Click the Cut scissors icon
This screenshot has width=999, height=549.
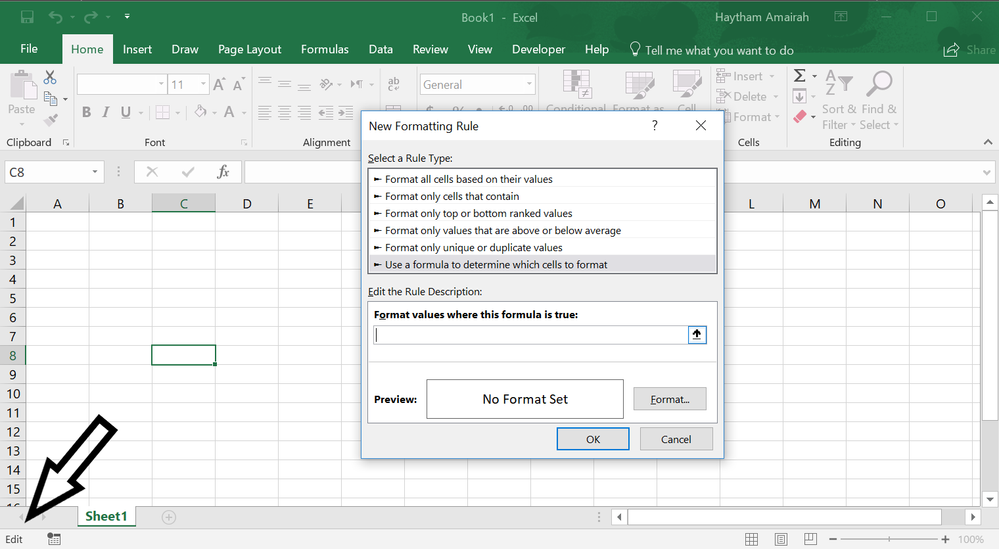(50, 78)
